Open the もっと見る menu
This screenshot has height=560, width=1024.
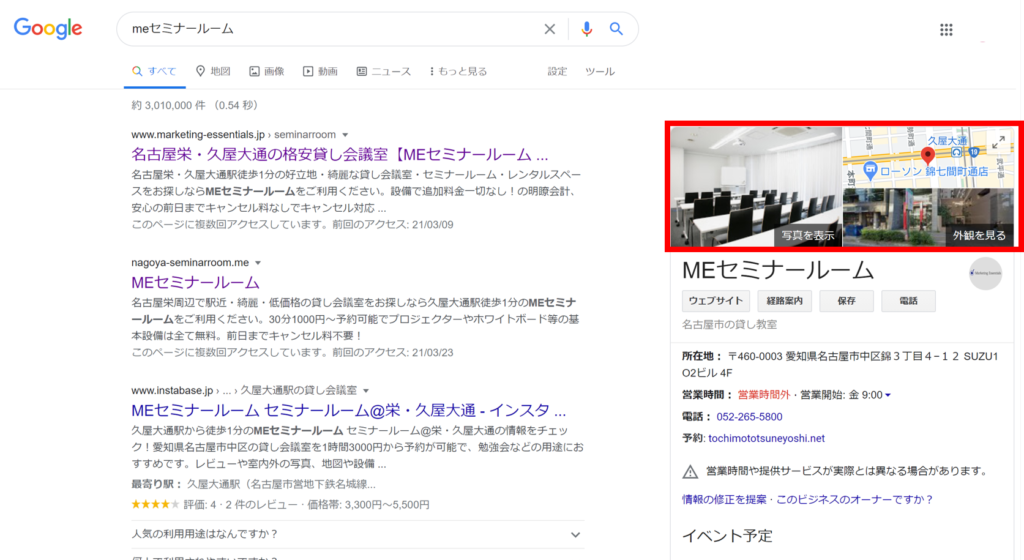pyautogui.click(x=458, y=71)
